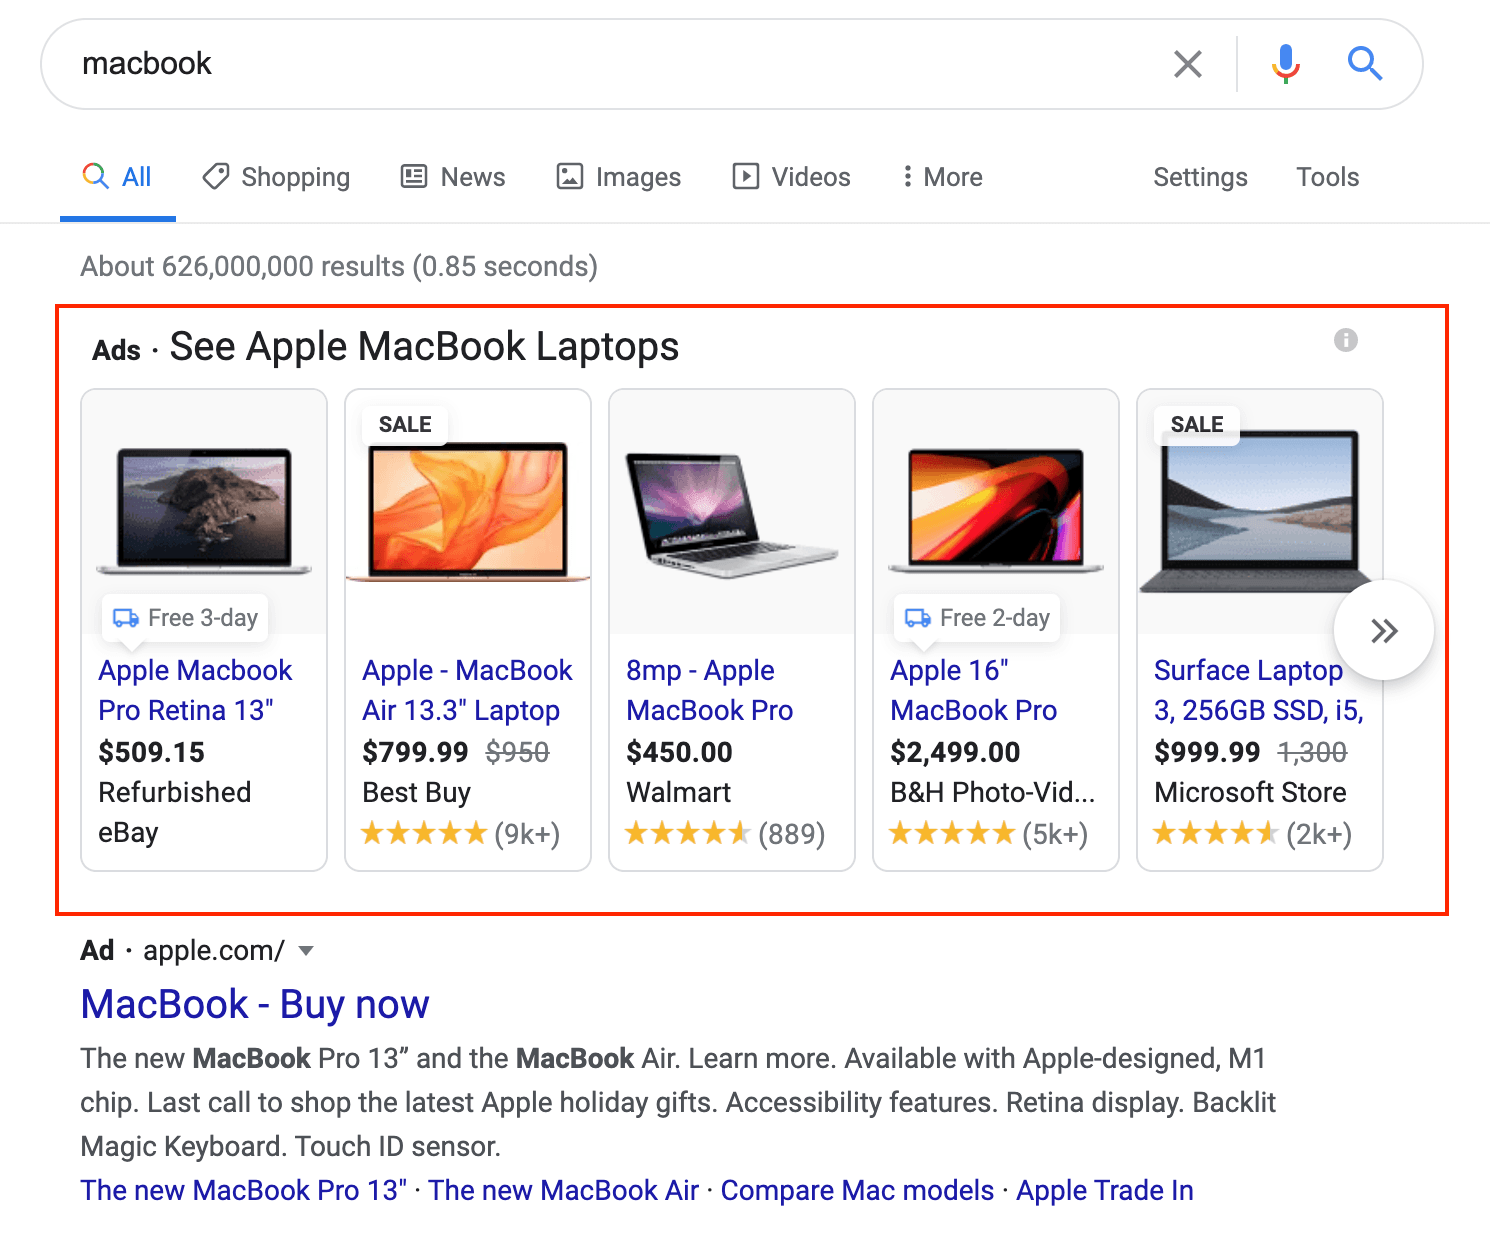The image size is (1490, 1256).
Task: Open search Tools
Action: (1327, 177)
